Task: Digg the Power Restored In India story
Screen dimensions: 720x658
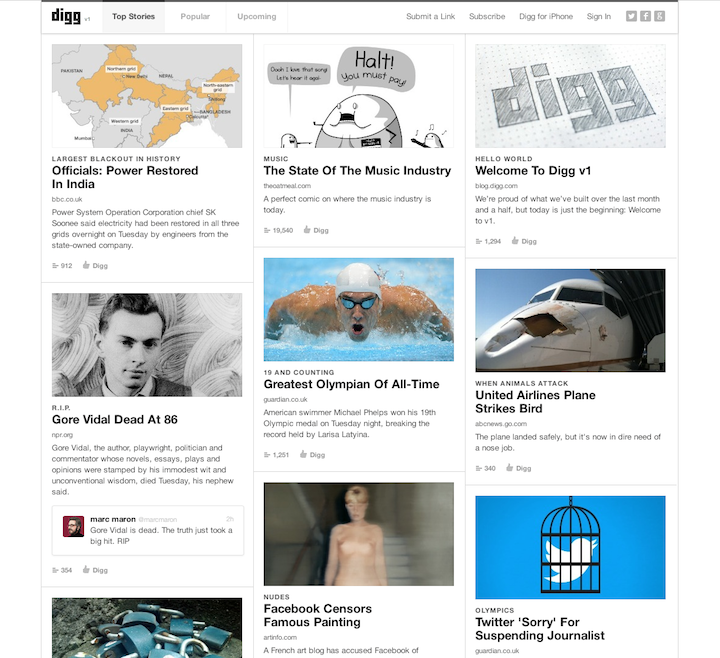Action: [x=96, y=265]
